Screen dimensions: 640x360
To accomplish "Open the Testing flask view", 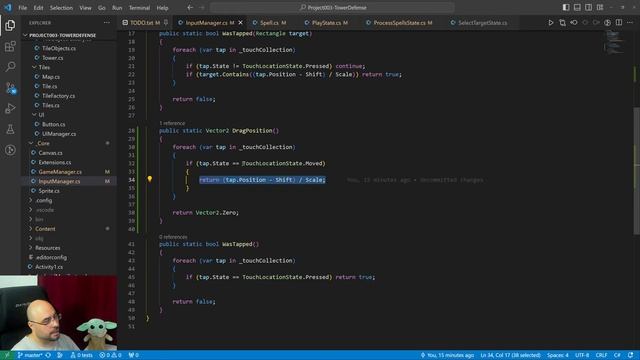I will point(10,129).
